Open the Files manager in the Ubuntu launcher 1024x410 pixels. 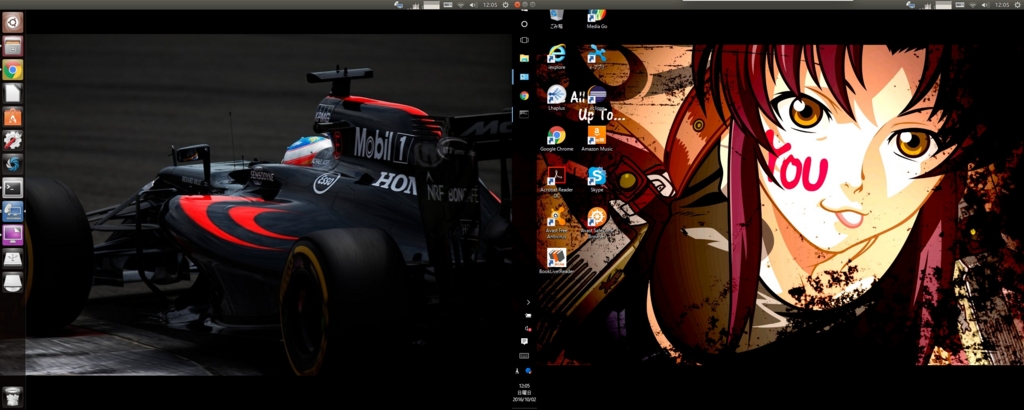(12, 46)
